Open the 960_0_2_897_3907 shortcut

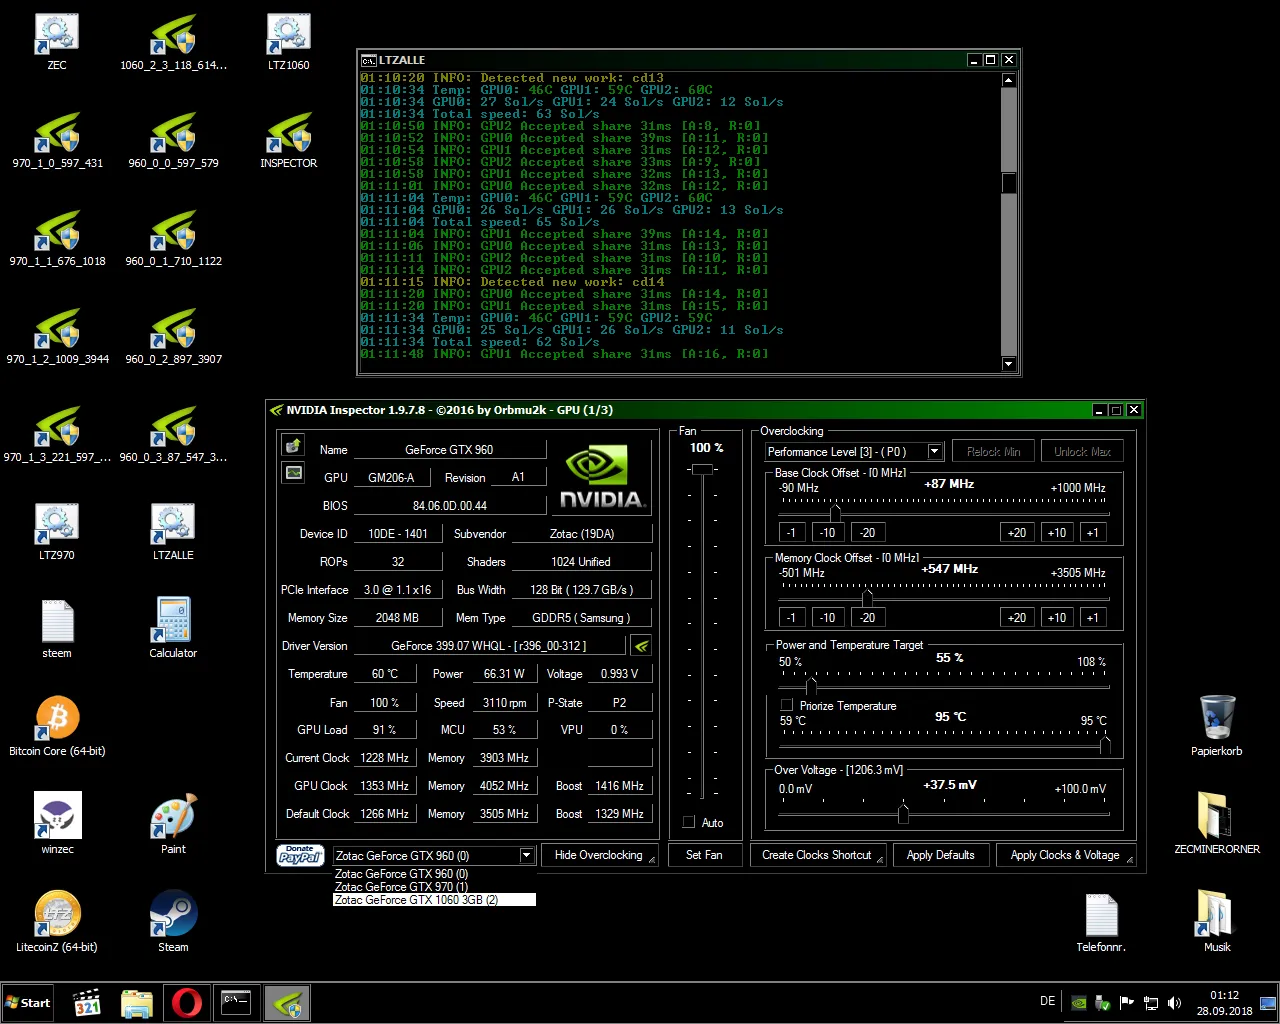click(x=173, y=337)
